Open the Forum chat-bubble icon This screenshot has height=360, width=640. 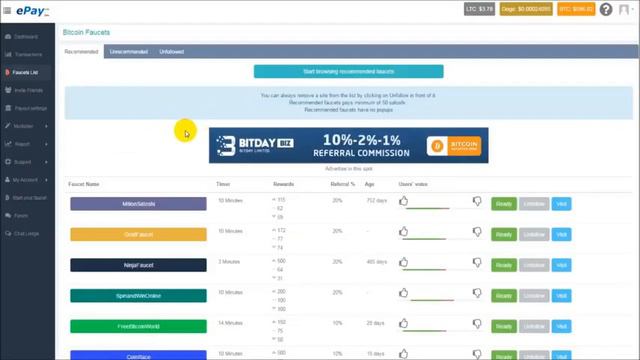[8, 216]
